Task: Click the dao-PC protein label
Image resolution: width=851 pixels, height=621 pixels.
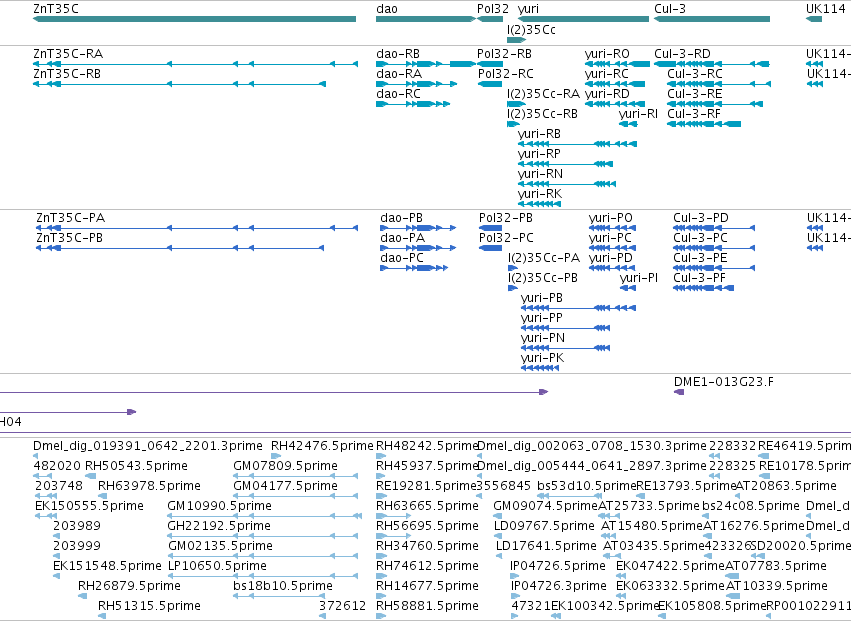Action: point(401,258)
